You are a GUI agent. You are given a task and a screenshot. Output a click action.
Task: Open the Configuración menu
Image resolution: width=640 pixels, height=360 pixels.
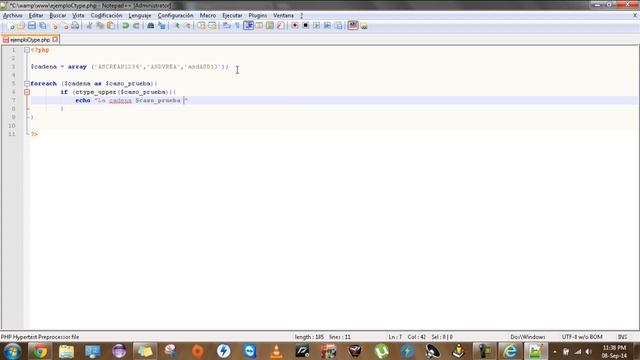click(x=176, y=16)
